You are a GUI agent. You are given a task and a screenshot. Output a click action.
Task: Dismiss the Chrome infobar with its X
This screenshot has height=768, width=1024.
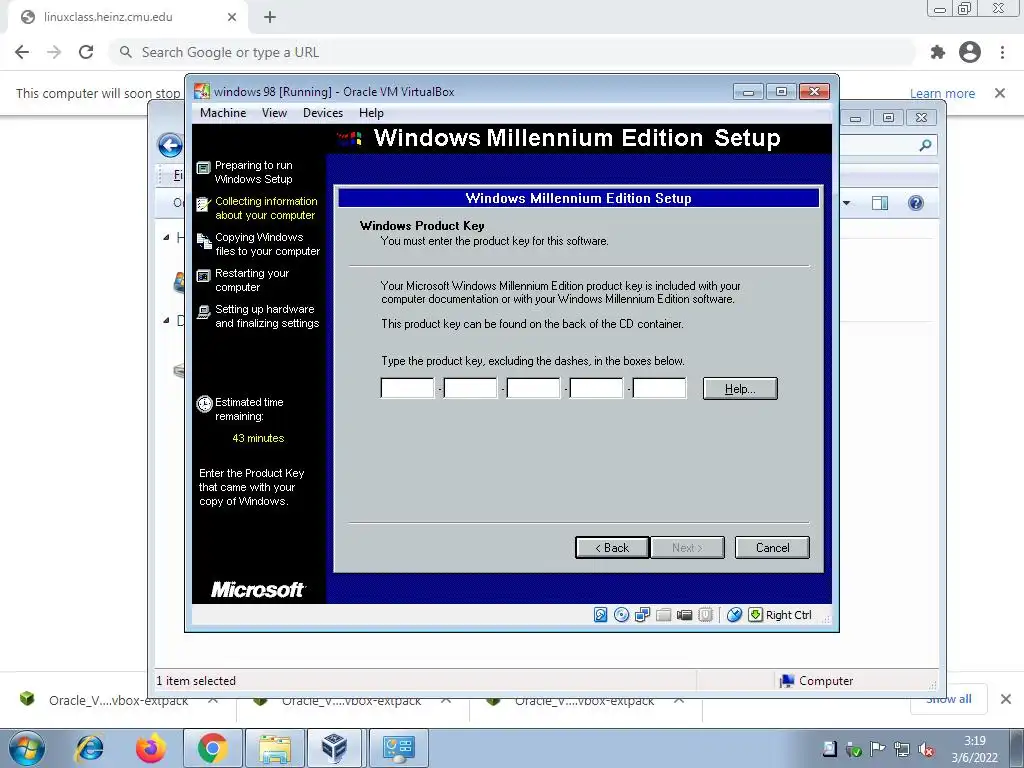point(999,93)
